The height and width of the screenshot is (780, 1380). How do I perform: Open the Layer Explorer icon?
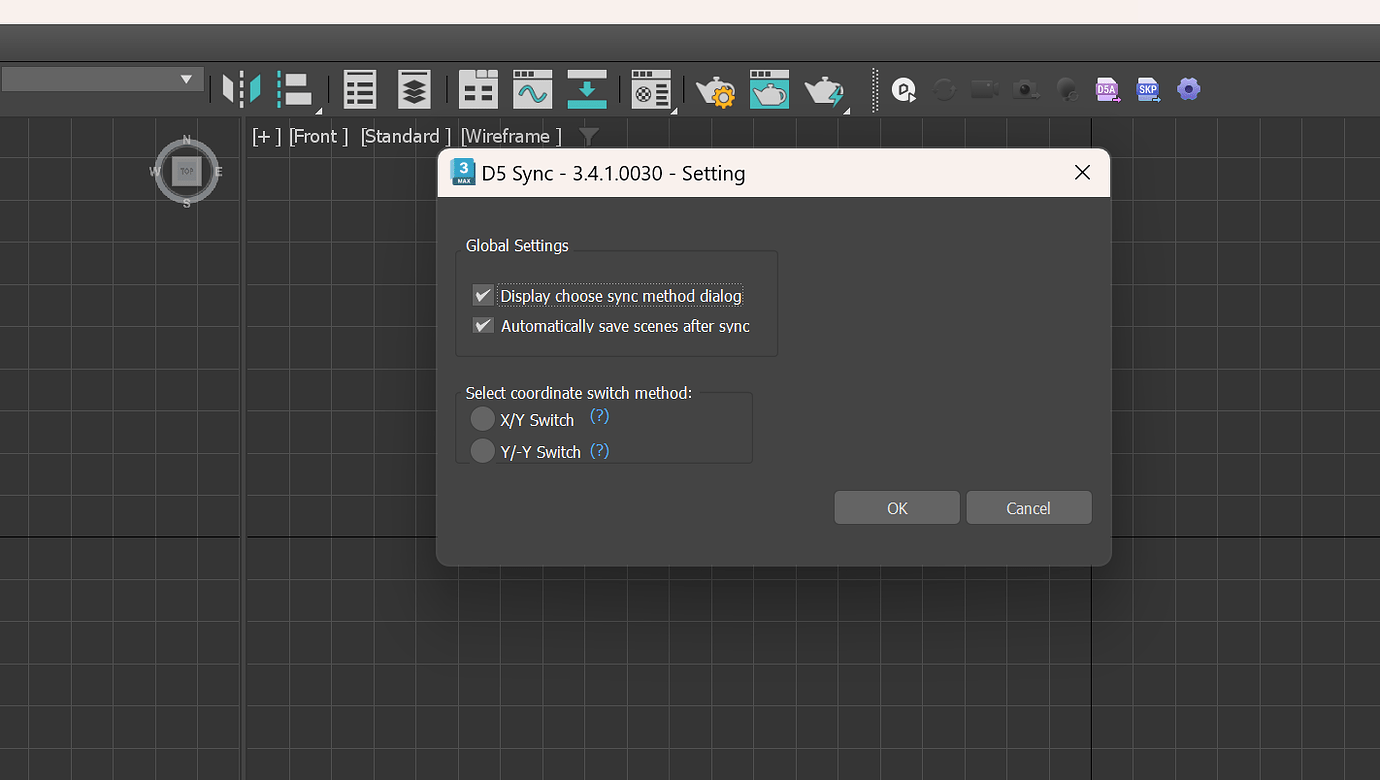pos(413,89)
